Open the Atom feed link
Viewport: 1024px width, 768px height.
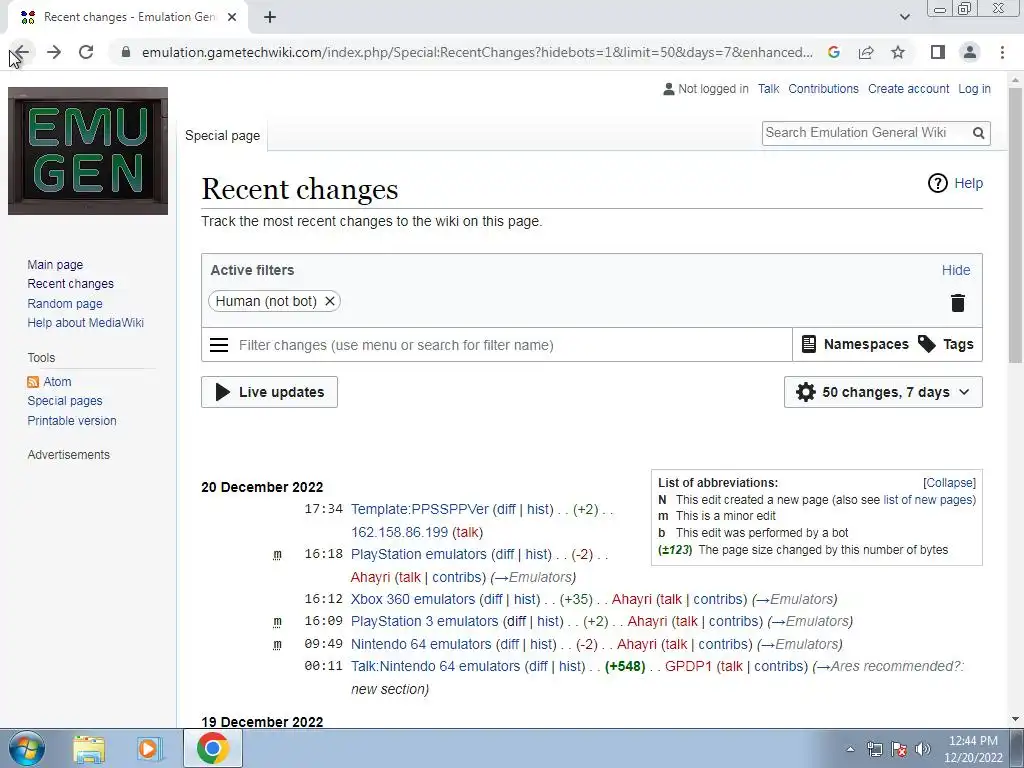57,381
